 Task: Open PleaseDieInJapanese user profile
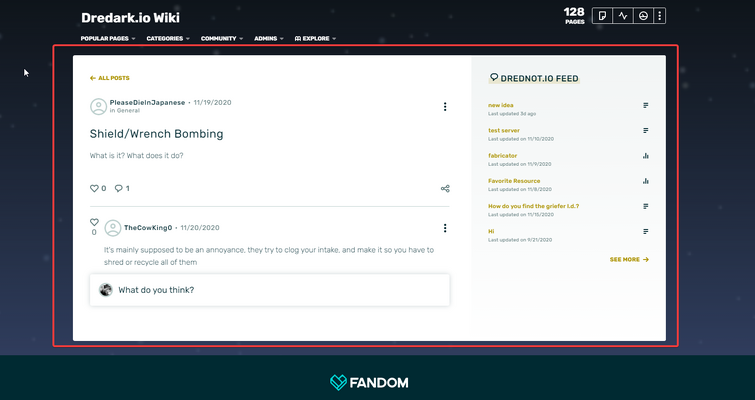point(147,103)
